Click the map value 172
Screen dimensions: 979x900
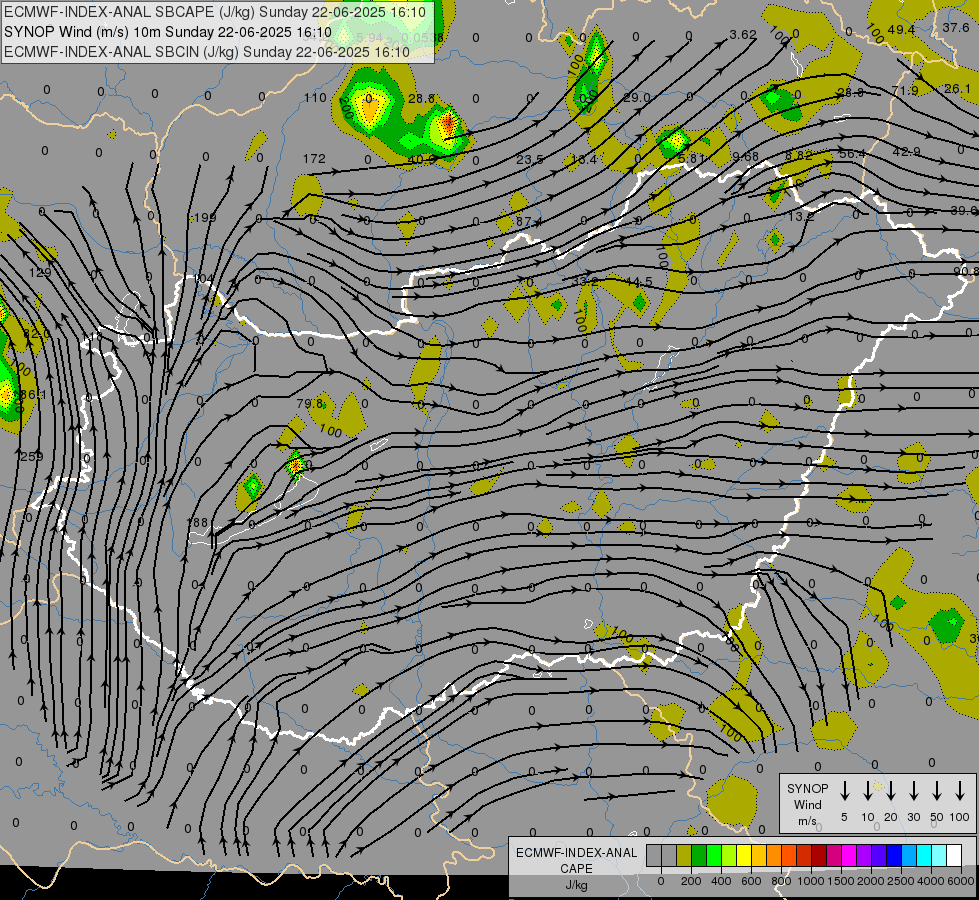point(314,159)
